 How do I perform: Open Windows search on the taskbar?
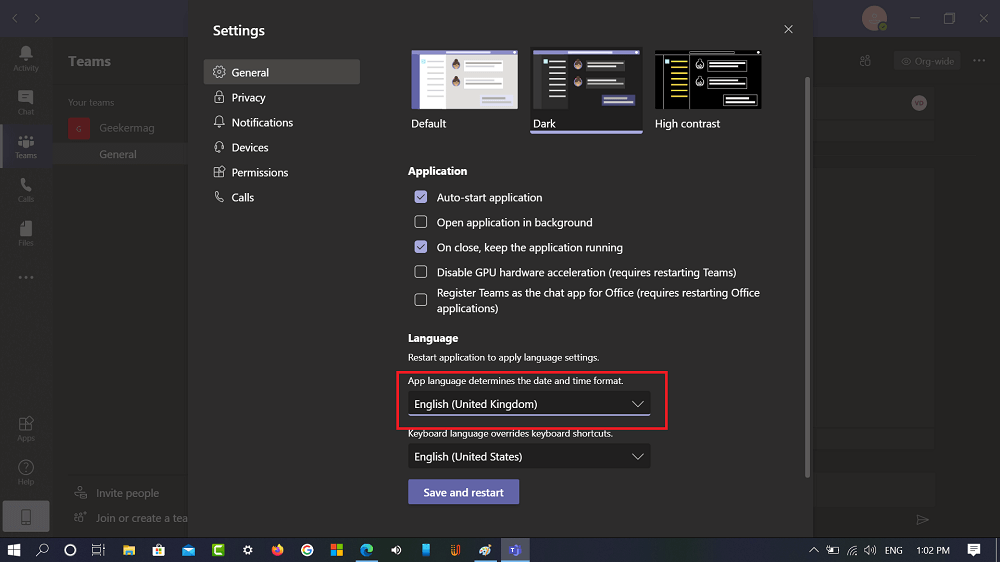(42, 550)
